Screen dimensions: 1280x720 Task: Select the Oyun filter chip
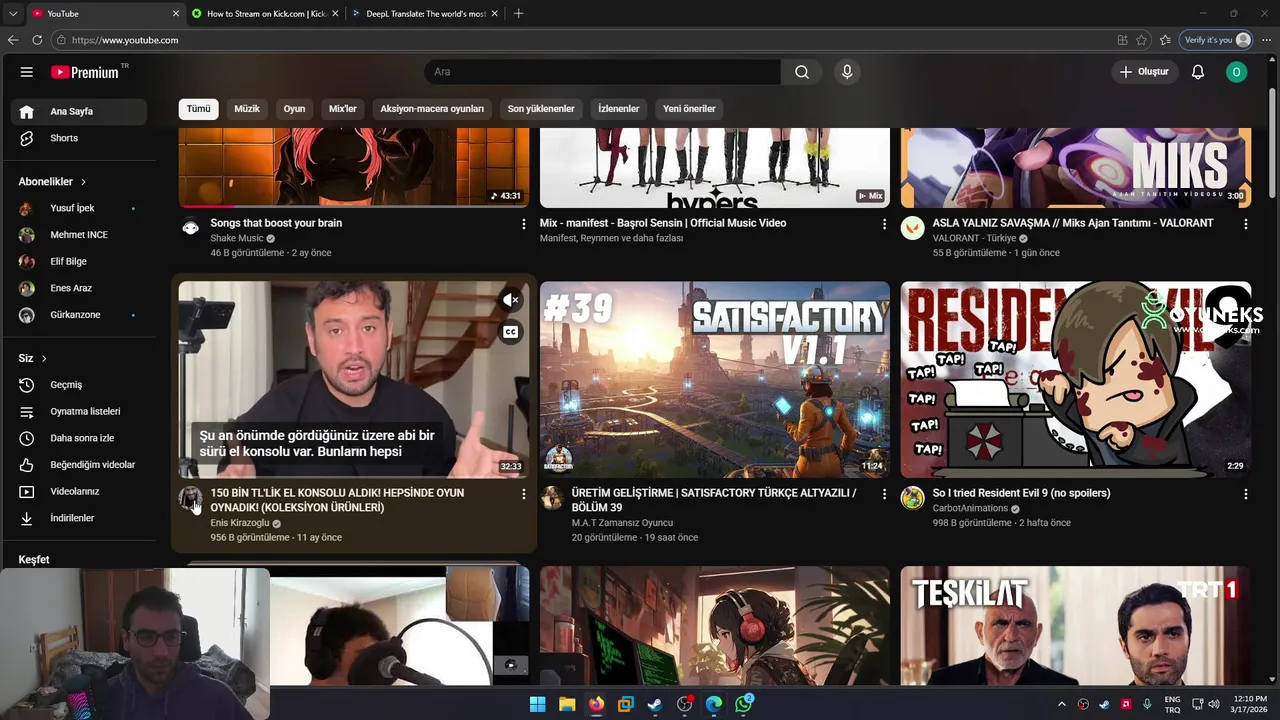tap(294, 109)
